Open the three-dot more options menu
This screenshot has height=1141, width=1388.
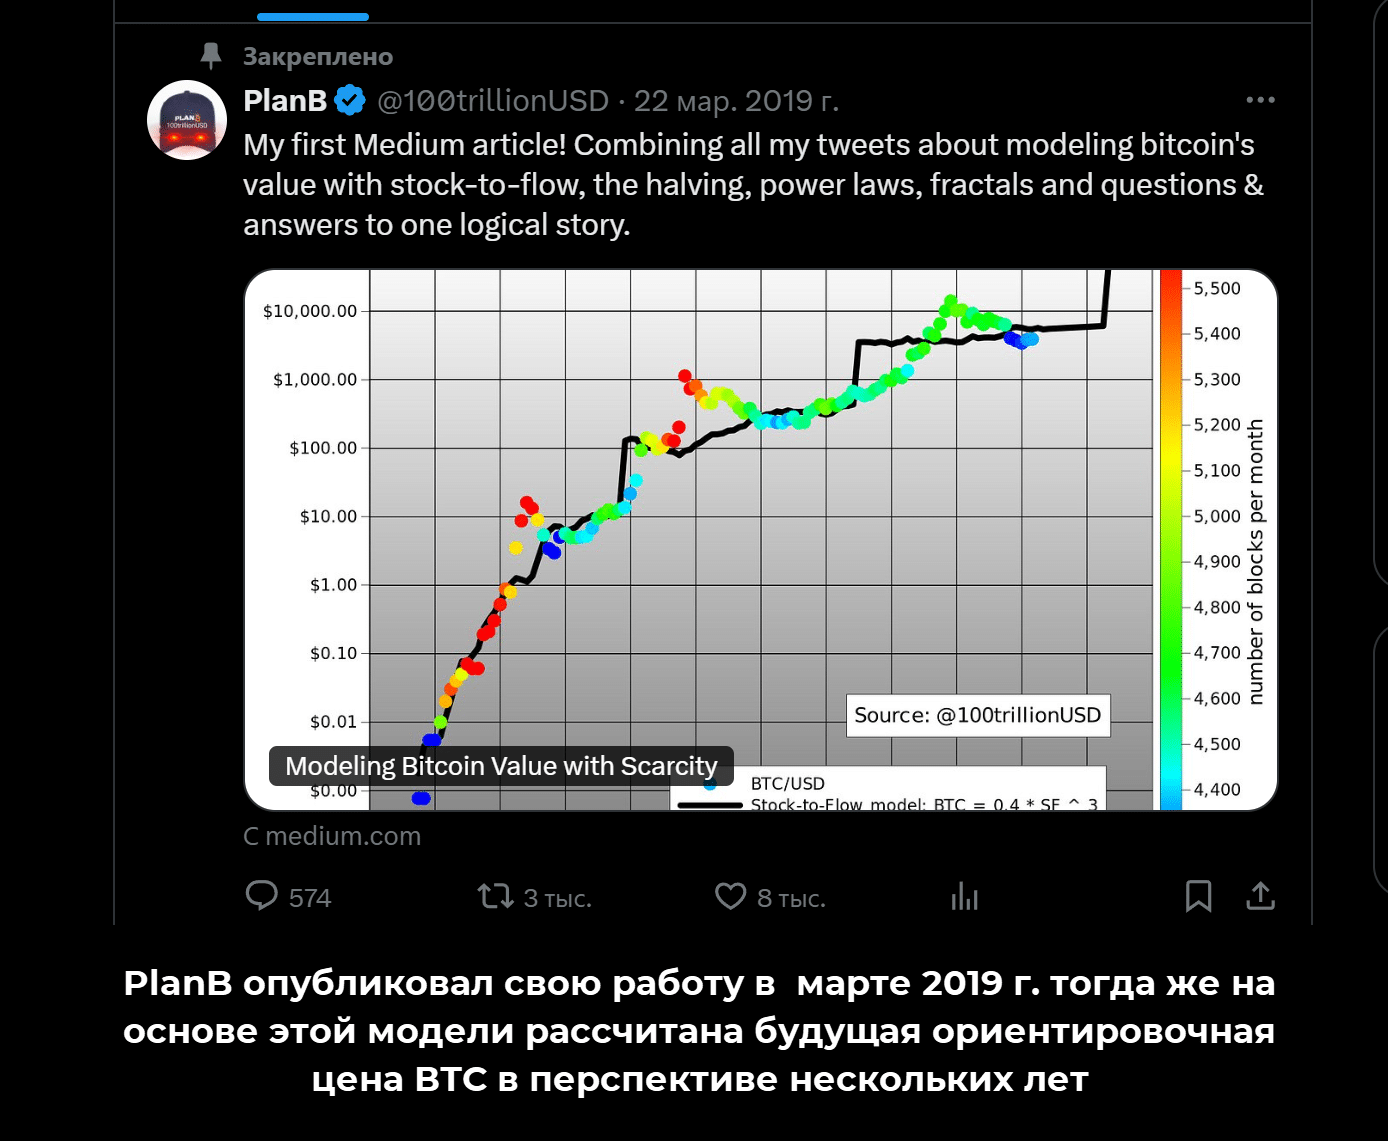(1260, 100)
